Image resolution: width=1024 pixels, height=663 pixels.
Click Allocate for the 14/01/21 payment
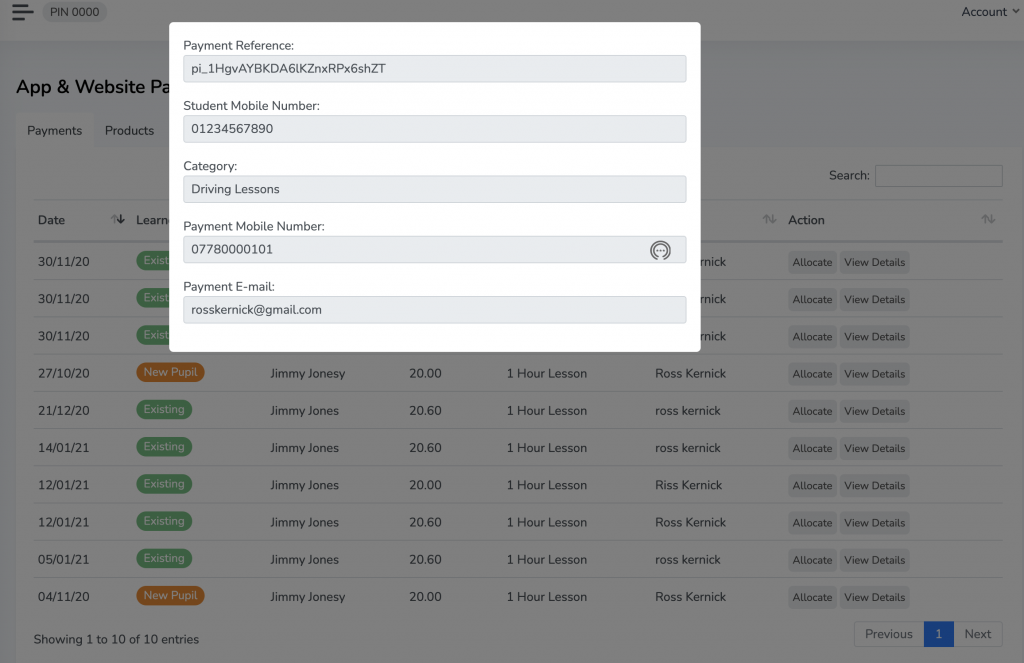pos(812,448)
